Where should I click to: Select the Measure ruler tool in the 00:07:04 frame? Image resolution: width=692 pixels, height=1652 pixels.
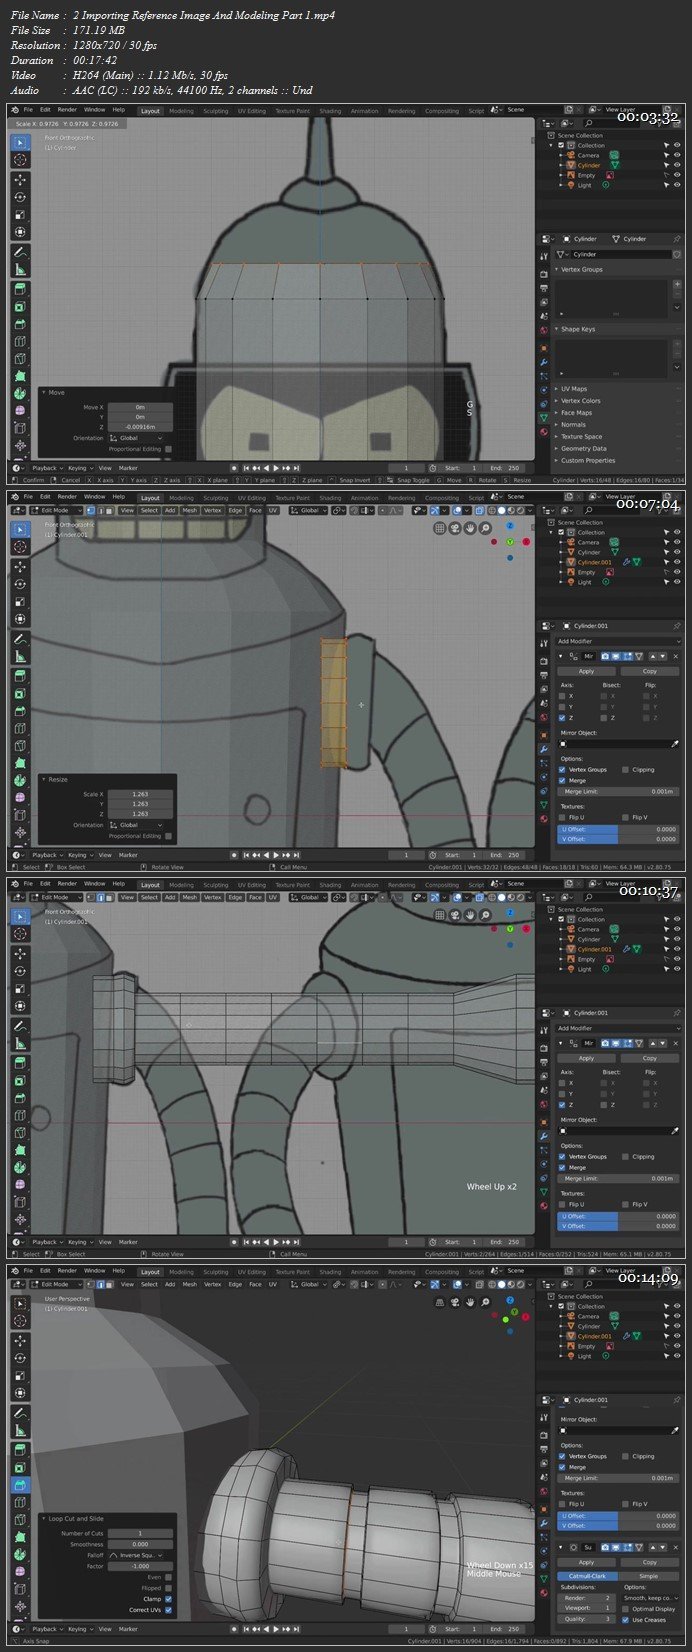coord(20,657)
